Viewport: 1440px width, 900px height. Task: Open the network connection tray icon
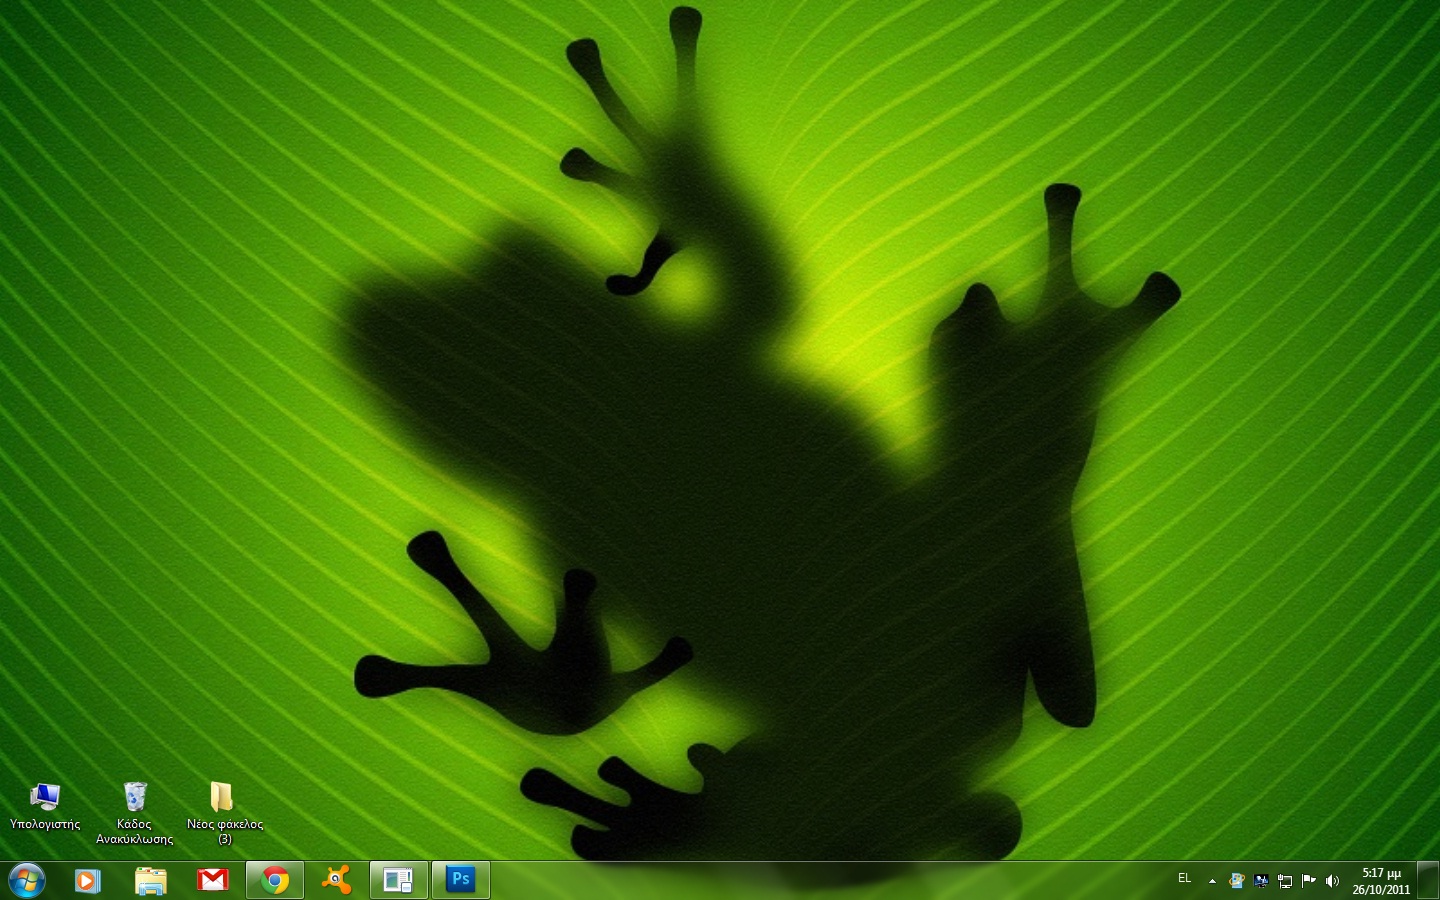[1285, 881]
